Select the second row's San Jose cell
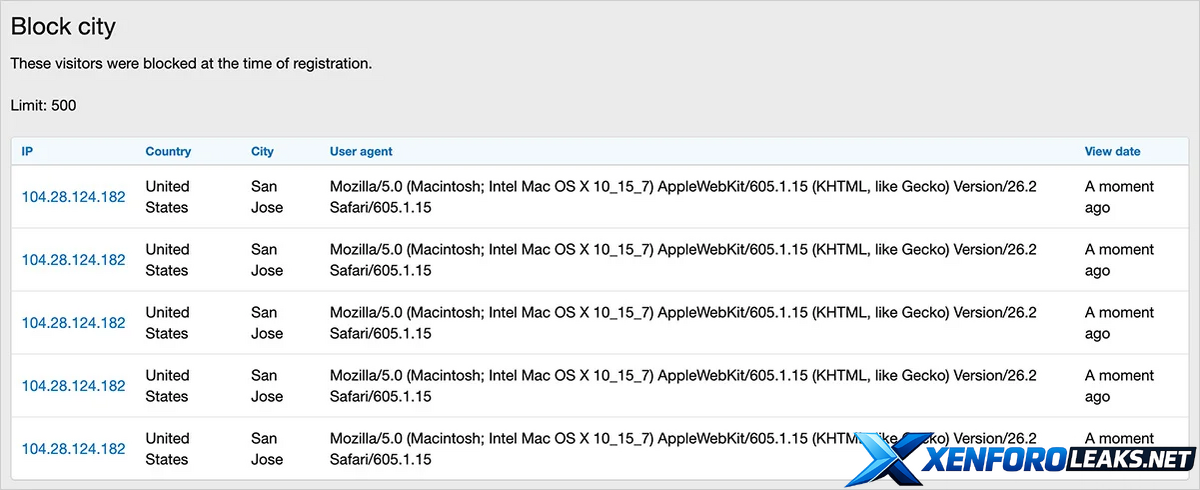The height and width of the screenshot is (490, 1200). coord(267,260)
